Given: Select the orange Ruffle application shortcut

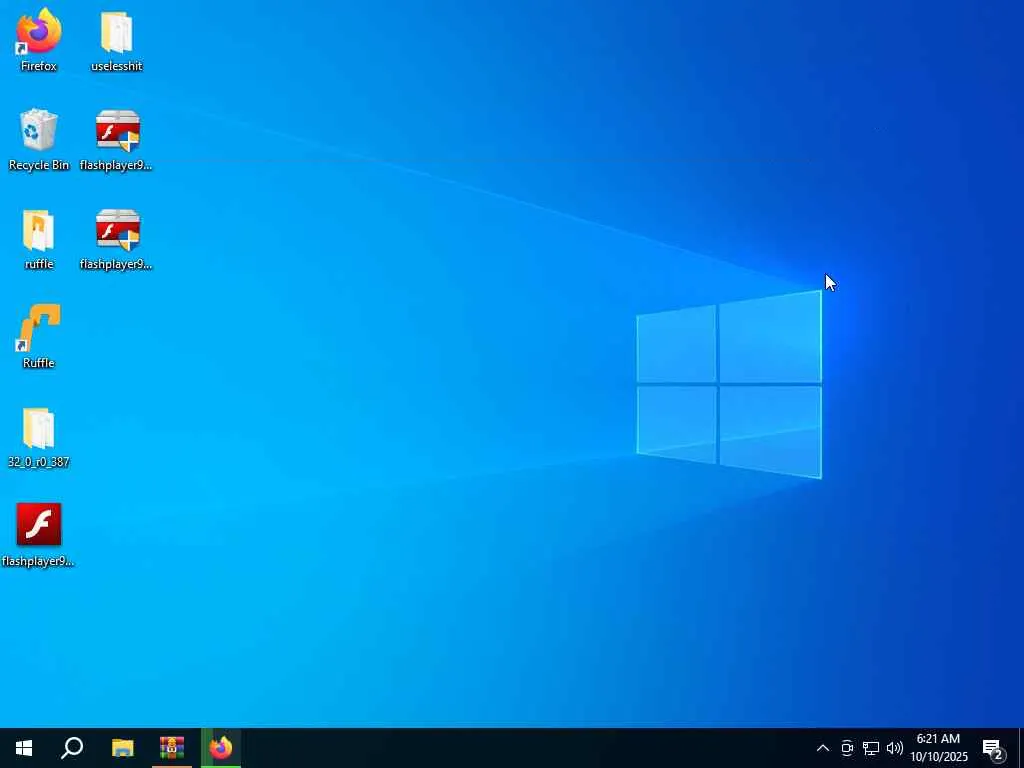Looking at the screenshot, I should click(x=39, y=337).
